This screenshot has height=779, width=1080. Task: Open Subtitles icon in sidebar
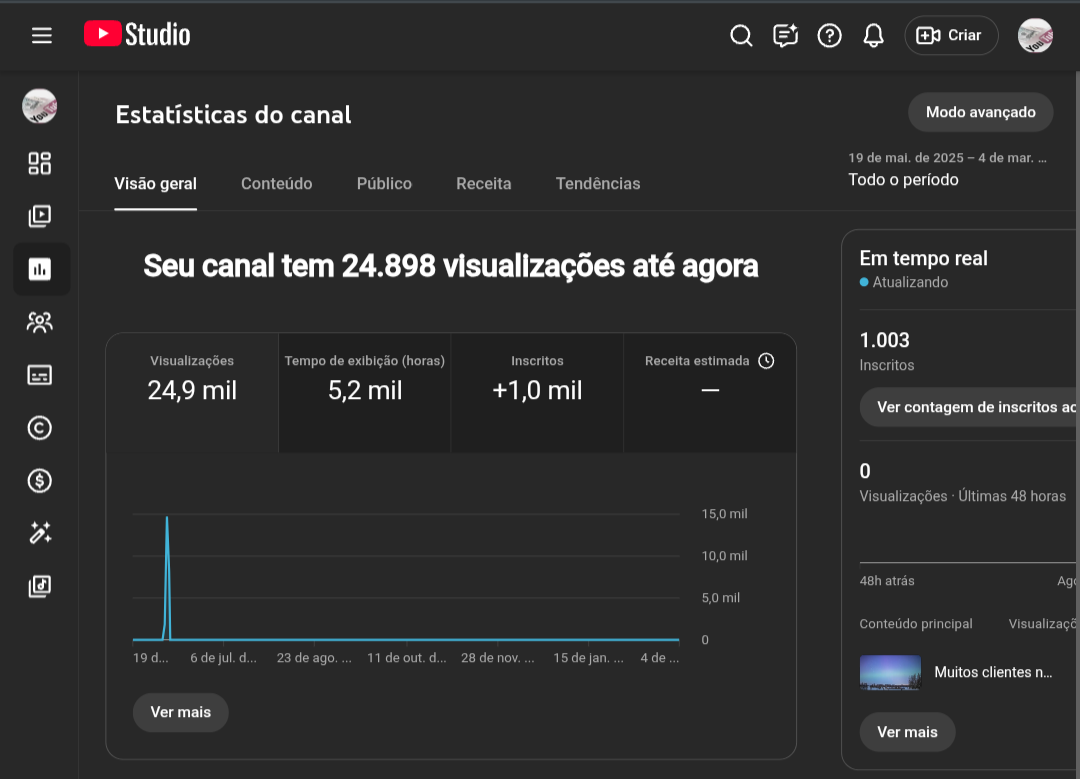[40, 375]
